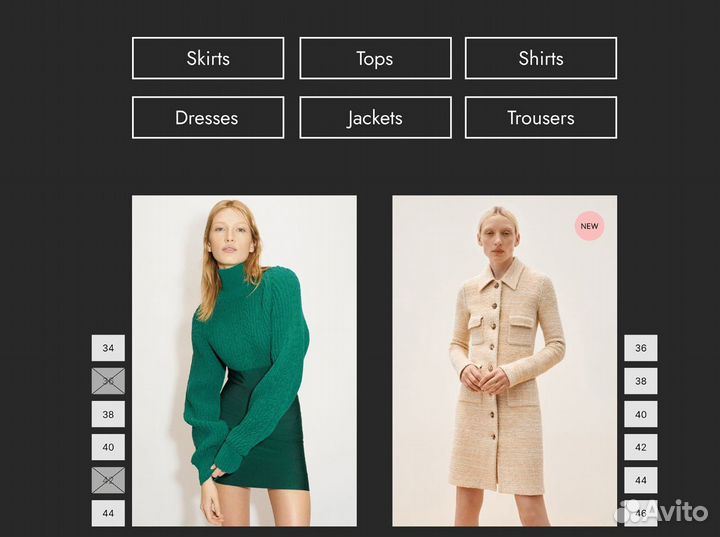Open the Skirts category
This screenshot has height=537, width=720.
coord(208,58)
